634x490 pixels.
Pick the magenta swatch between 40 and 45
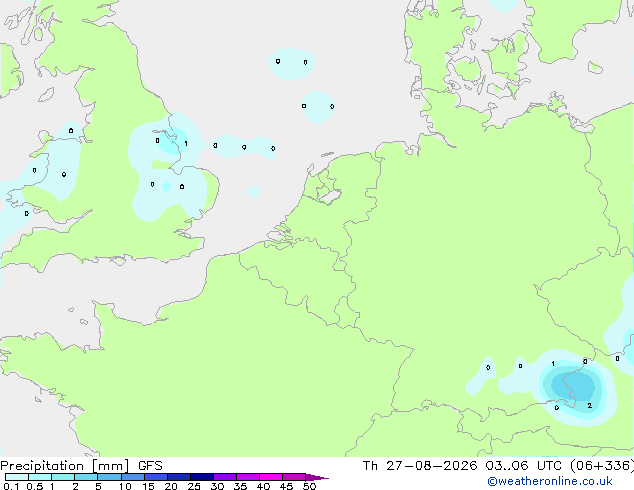(271, 477)
